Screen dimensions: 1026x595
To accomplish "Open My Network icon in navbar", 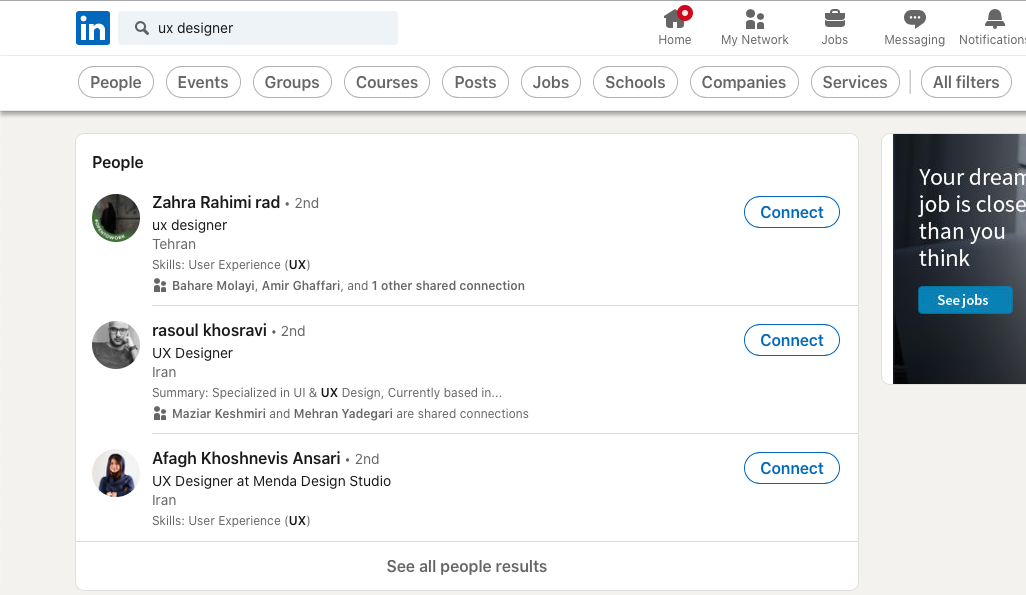I will (754, 19).
